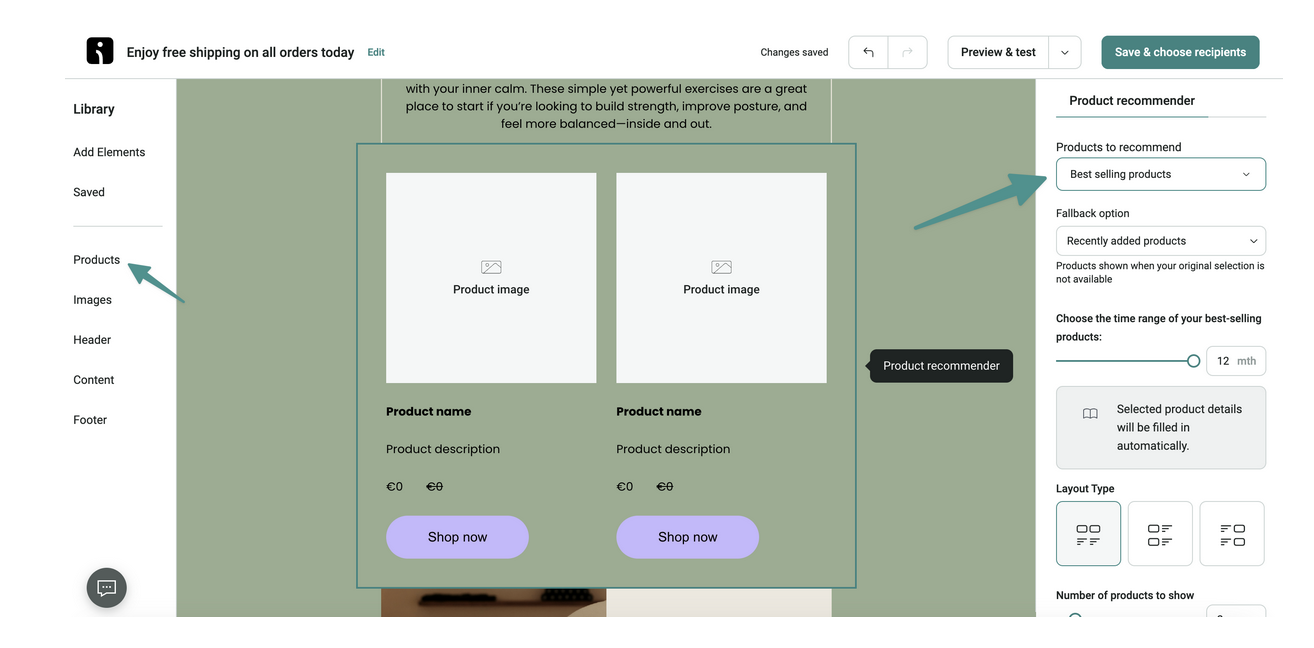Click Save & choose recipients
This screenshot has width=1314, height=648.
click(x=1180, y=51)
